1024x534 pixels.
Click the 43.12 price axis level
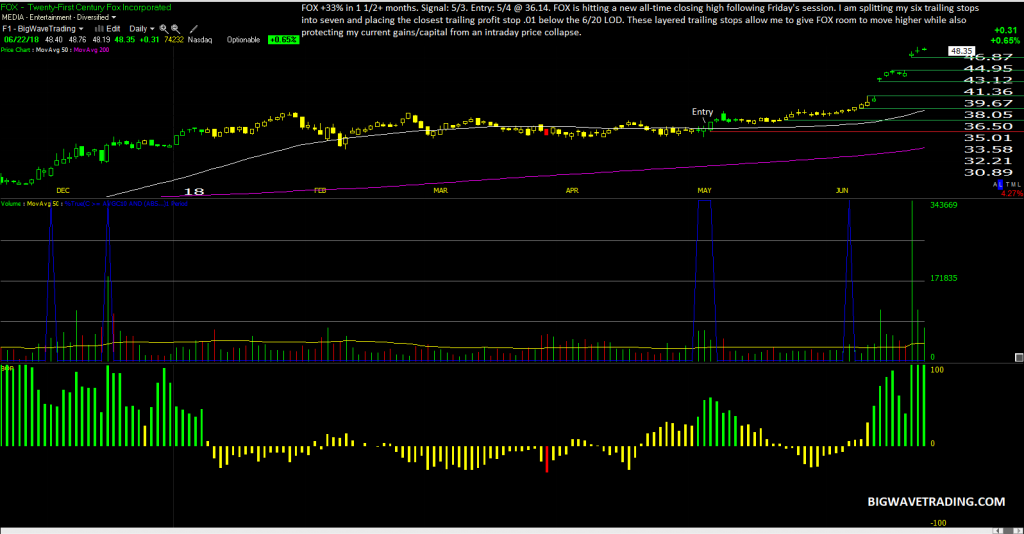click(988, 80)
